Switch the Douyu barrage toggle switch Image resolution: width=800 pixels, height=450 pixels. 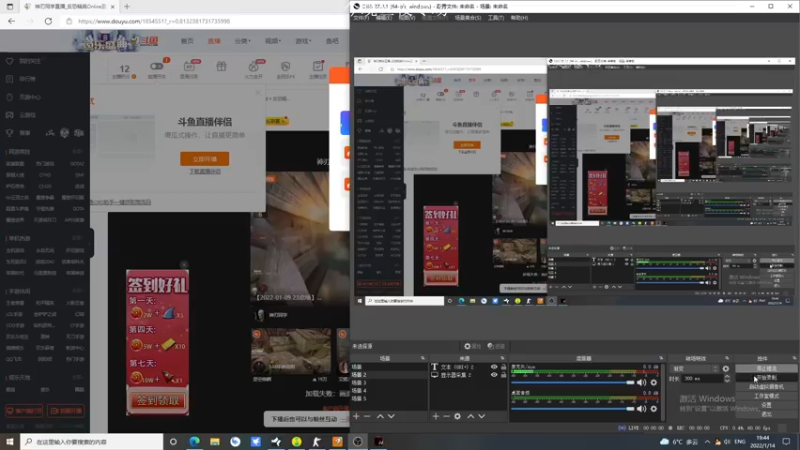[x=156, y=66]
